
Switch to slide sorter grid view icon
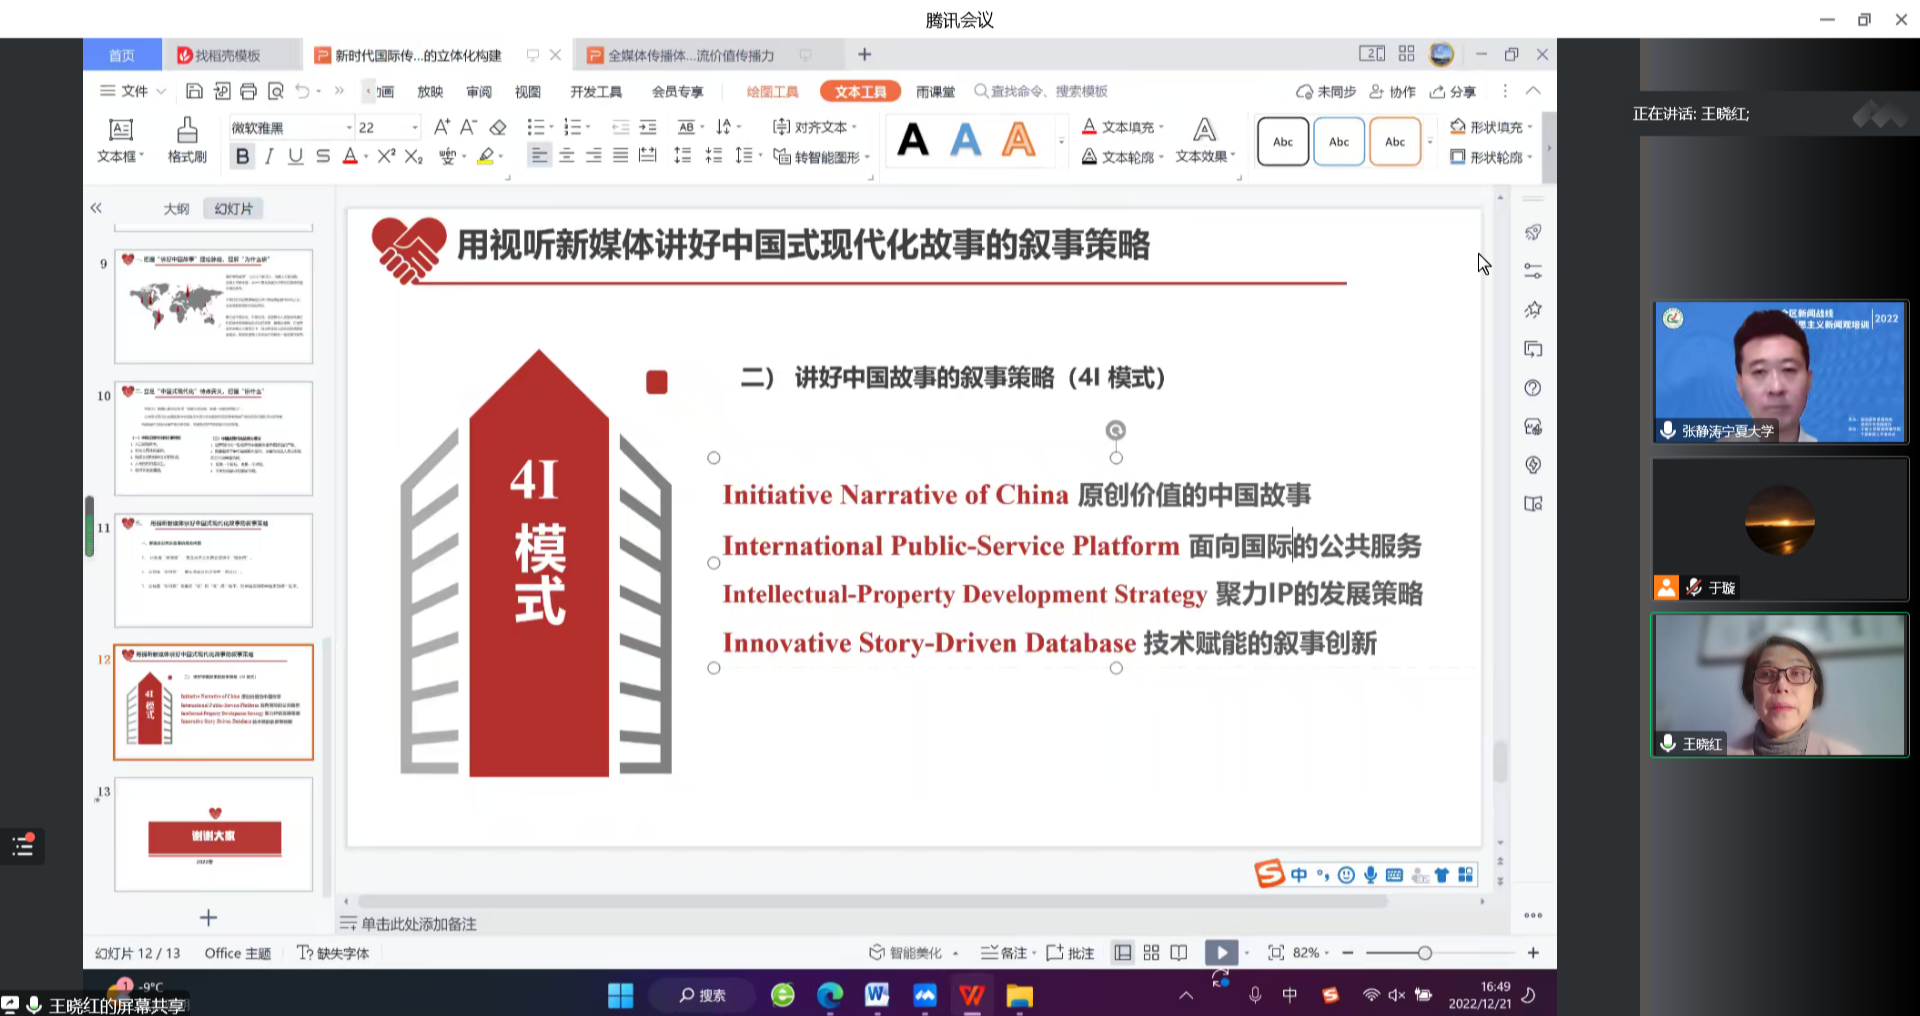(x=1151, y=953)
